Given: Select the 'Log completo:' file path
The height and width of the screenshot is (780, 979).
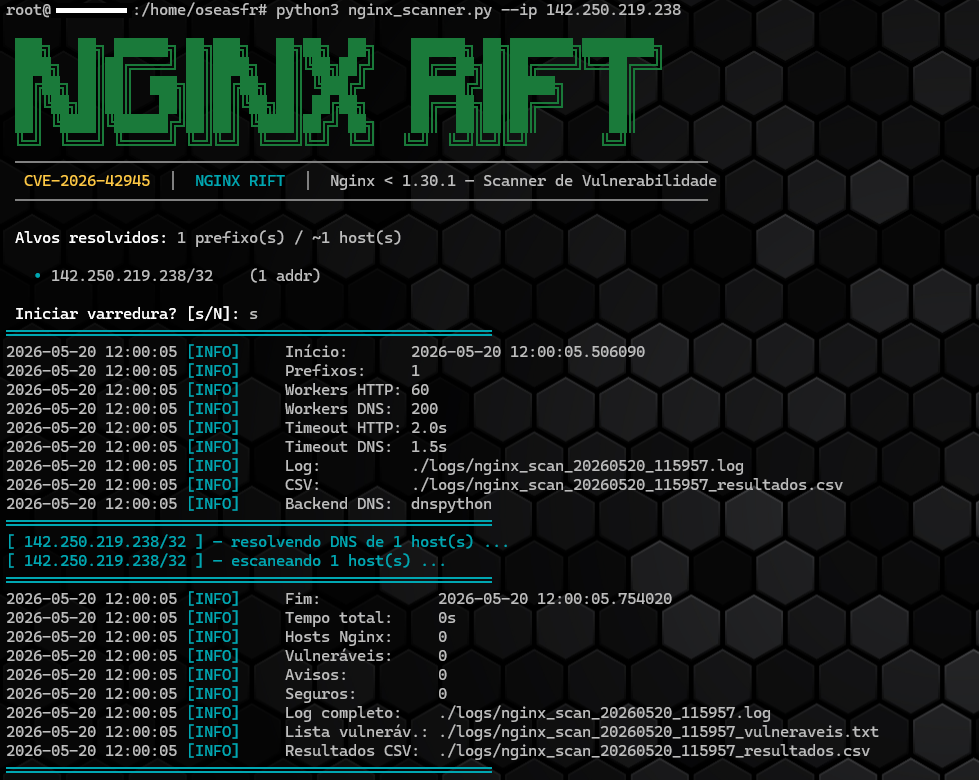Looking at the screenshot, I should click(x=604, y=713).
